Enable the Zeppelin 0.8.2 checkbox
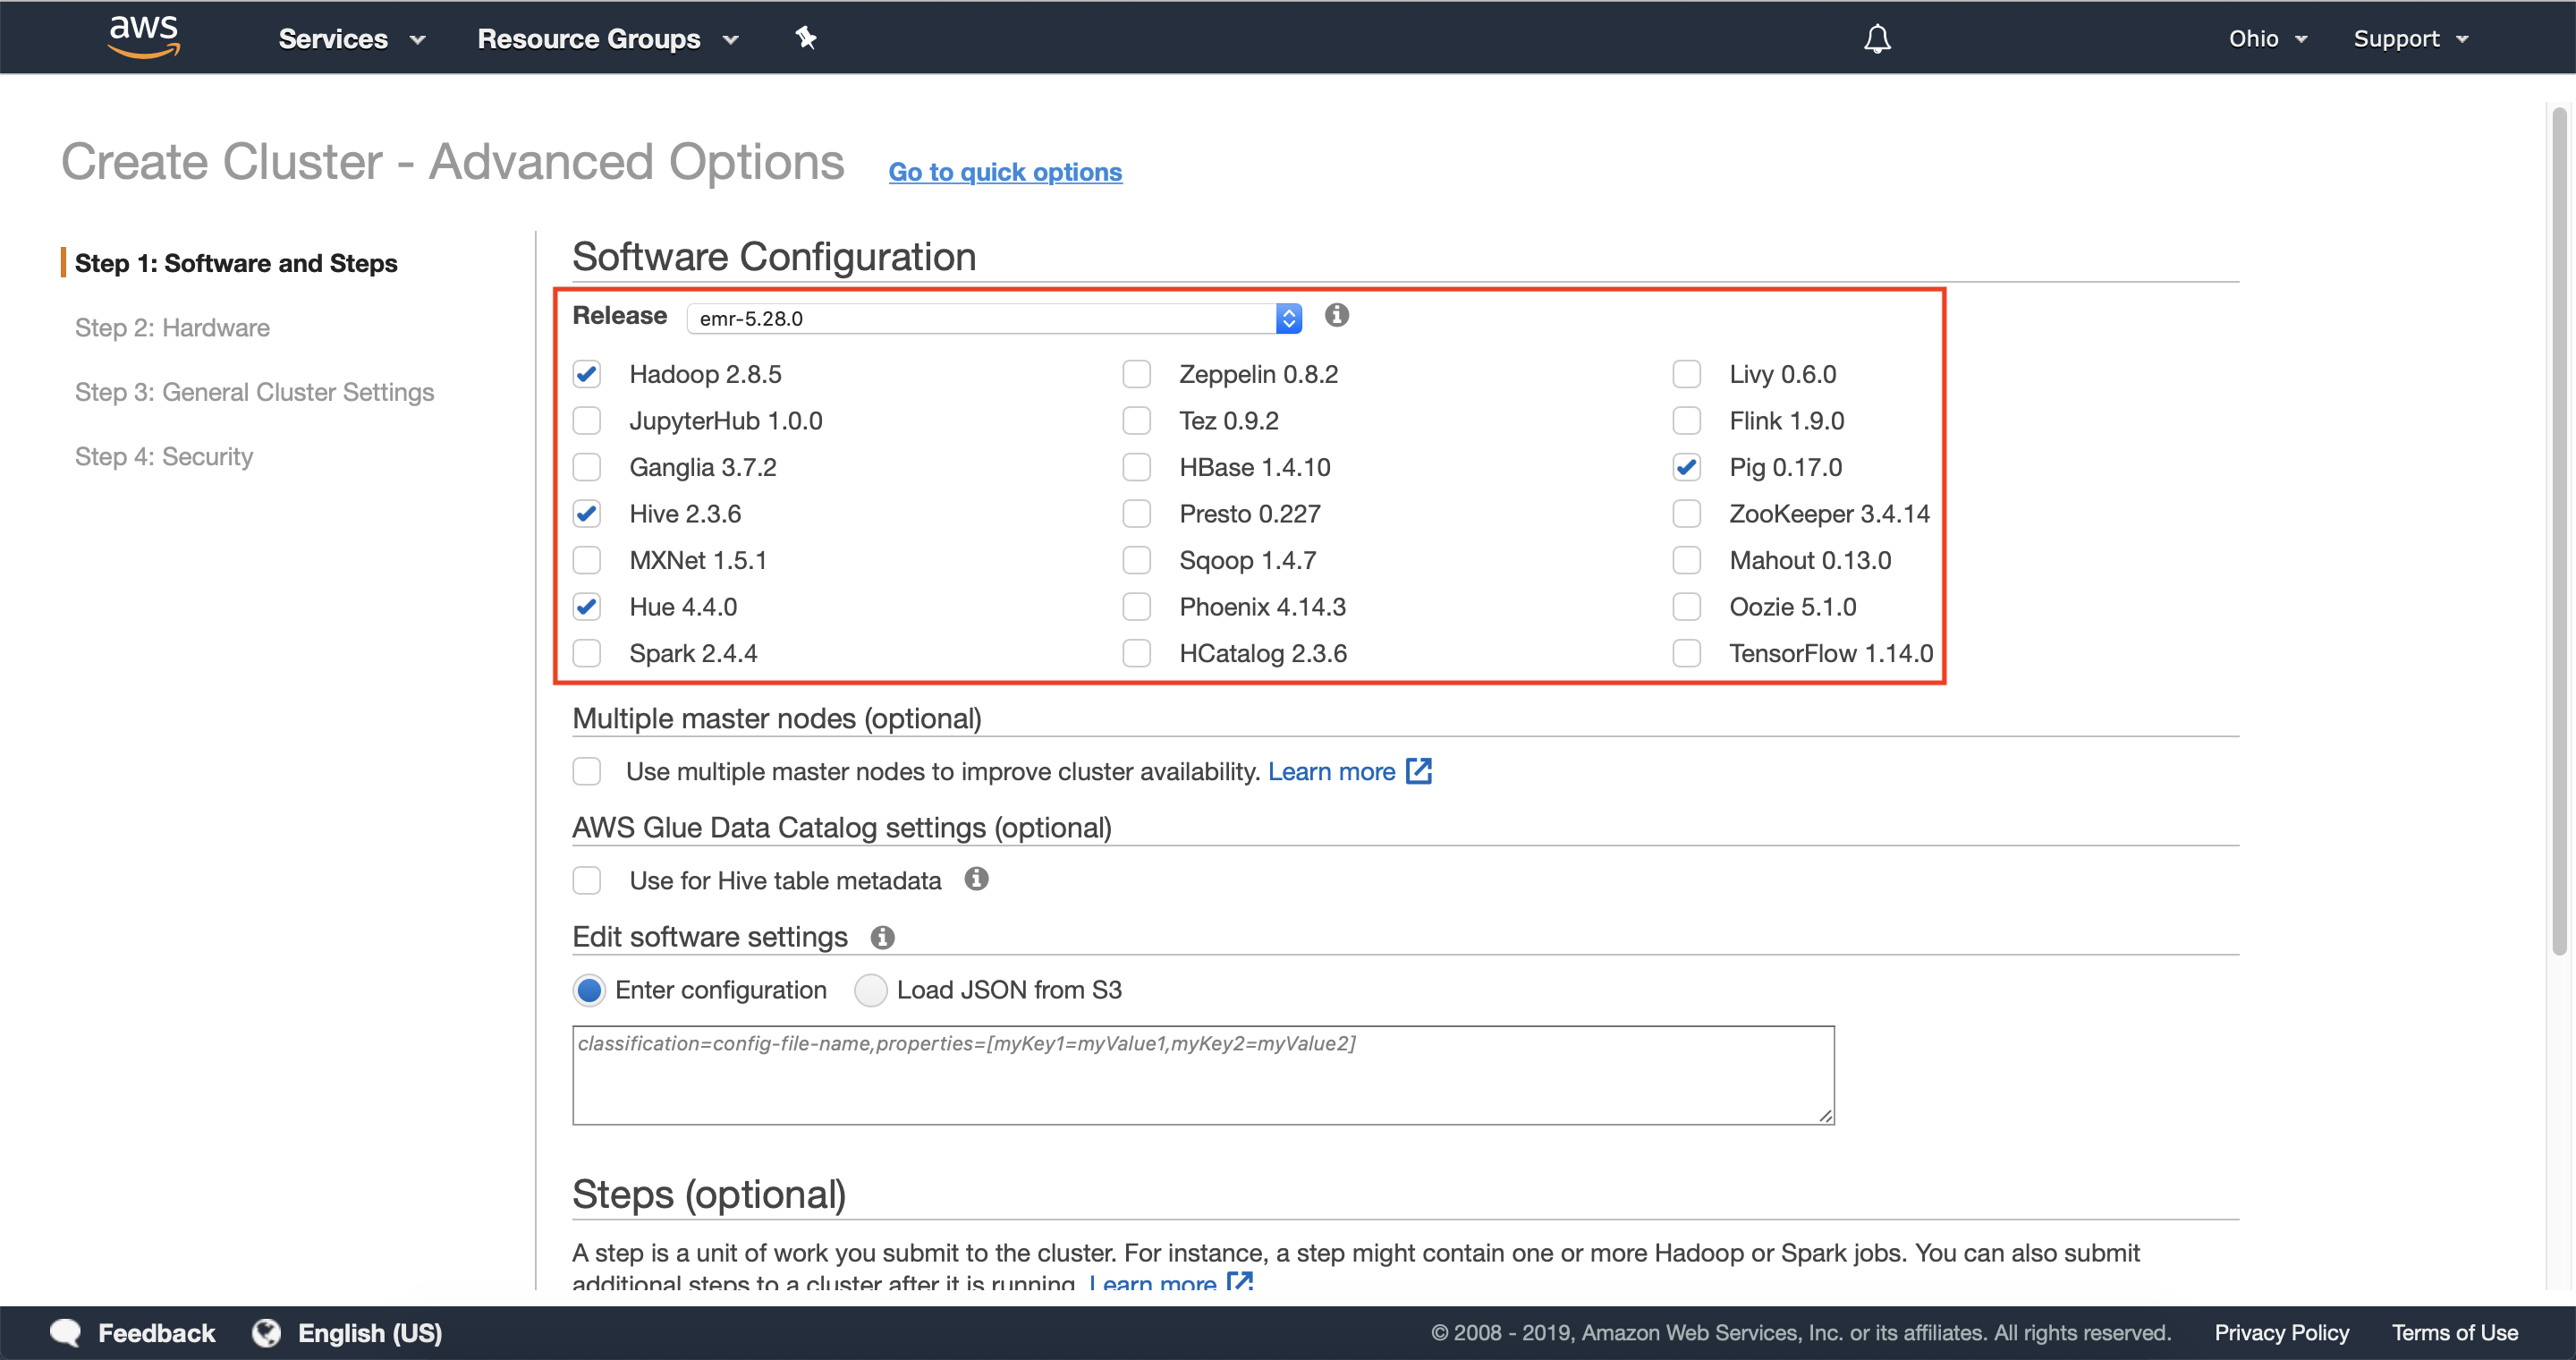This screenshot has width=2576, height=1360. (1135, 373)
